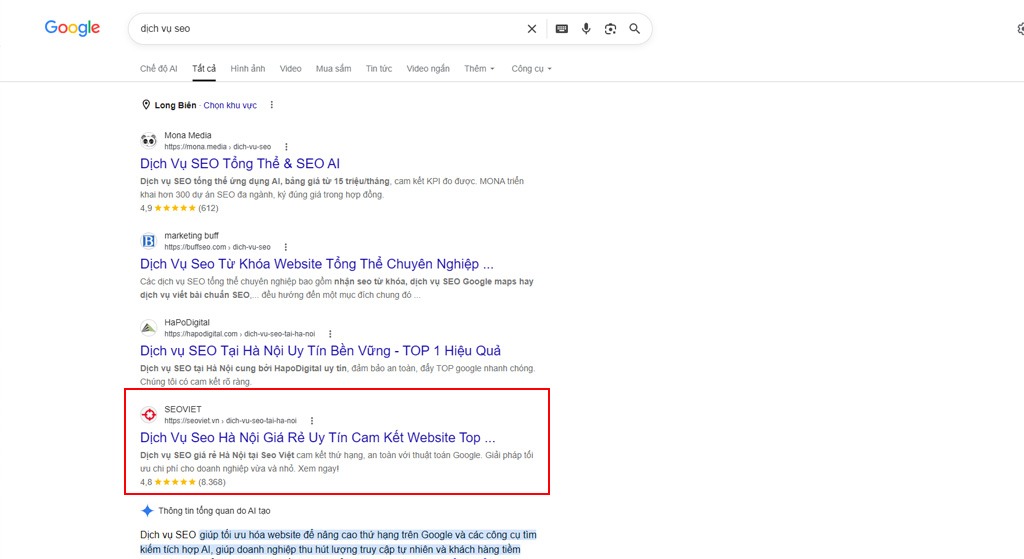Screen dimensions: 1024x559
Task: Click the Google logo
Action: point(72,28)
